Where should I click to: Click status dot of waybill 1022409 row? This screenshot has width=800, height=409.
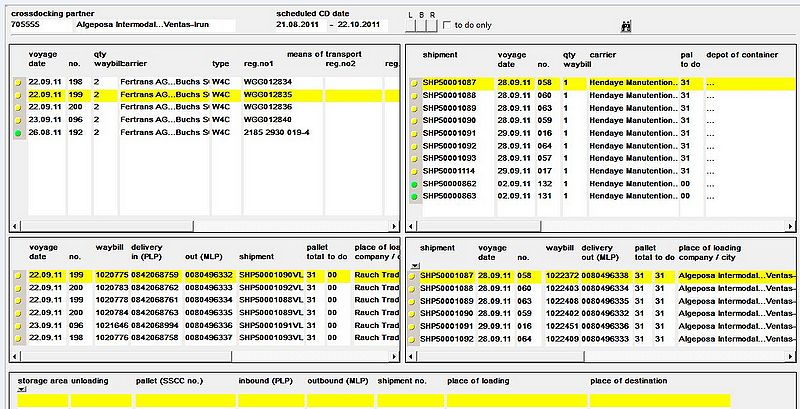click(x=413, y=339)
